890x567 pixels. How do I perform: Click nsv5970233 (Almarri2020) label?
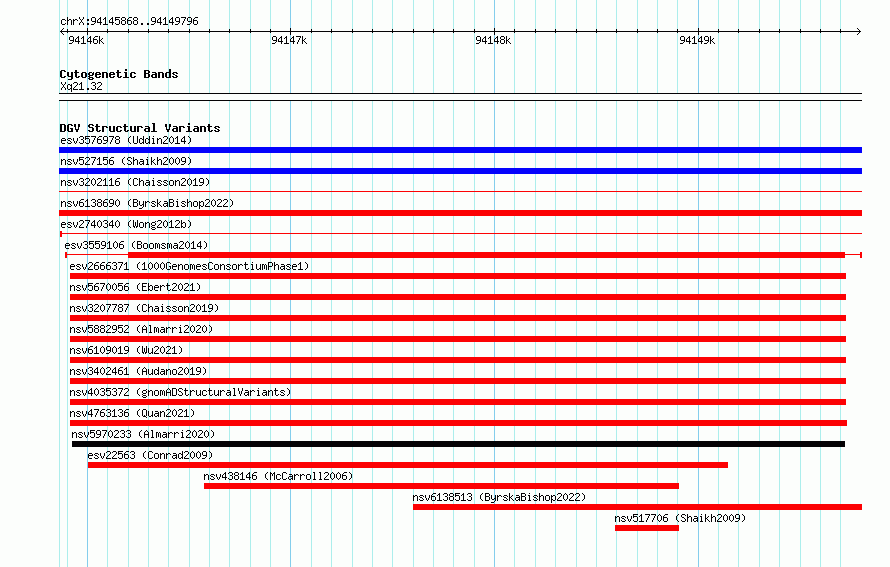(x=143, y=434)
